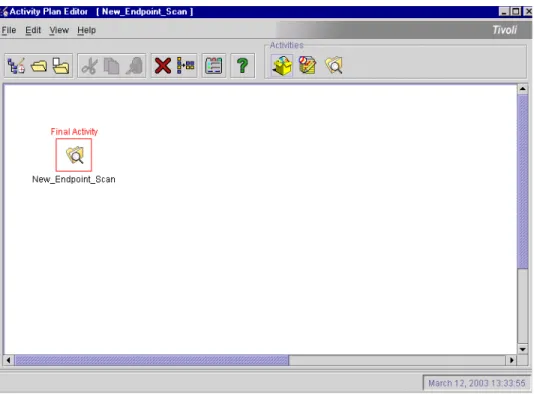Maximize the Activity Plan Editor window

coord(516,12)
